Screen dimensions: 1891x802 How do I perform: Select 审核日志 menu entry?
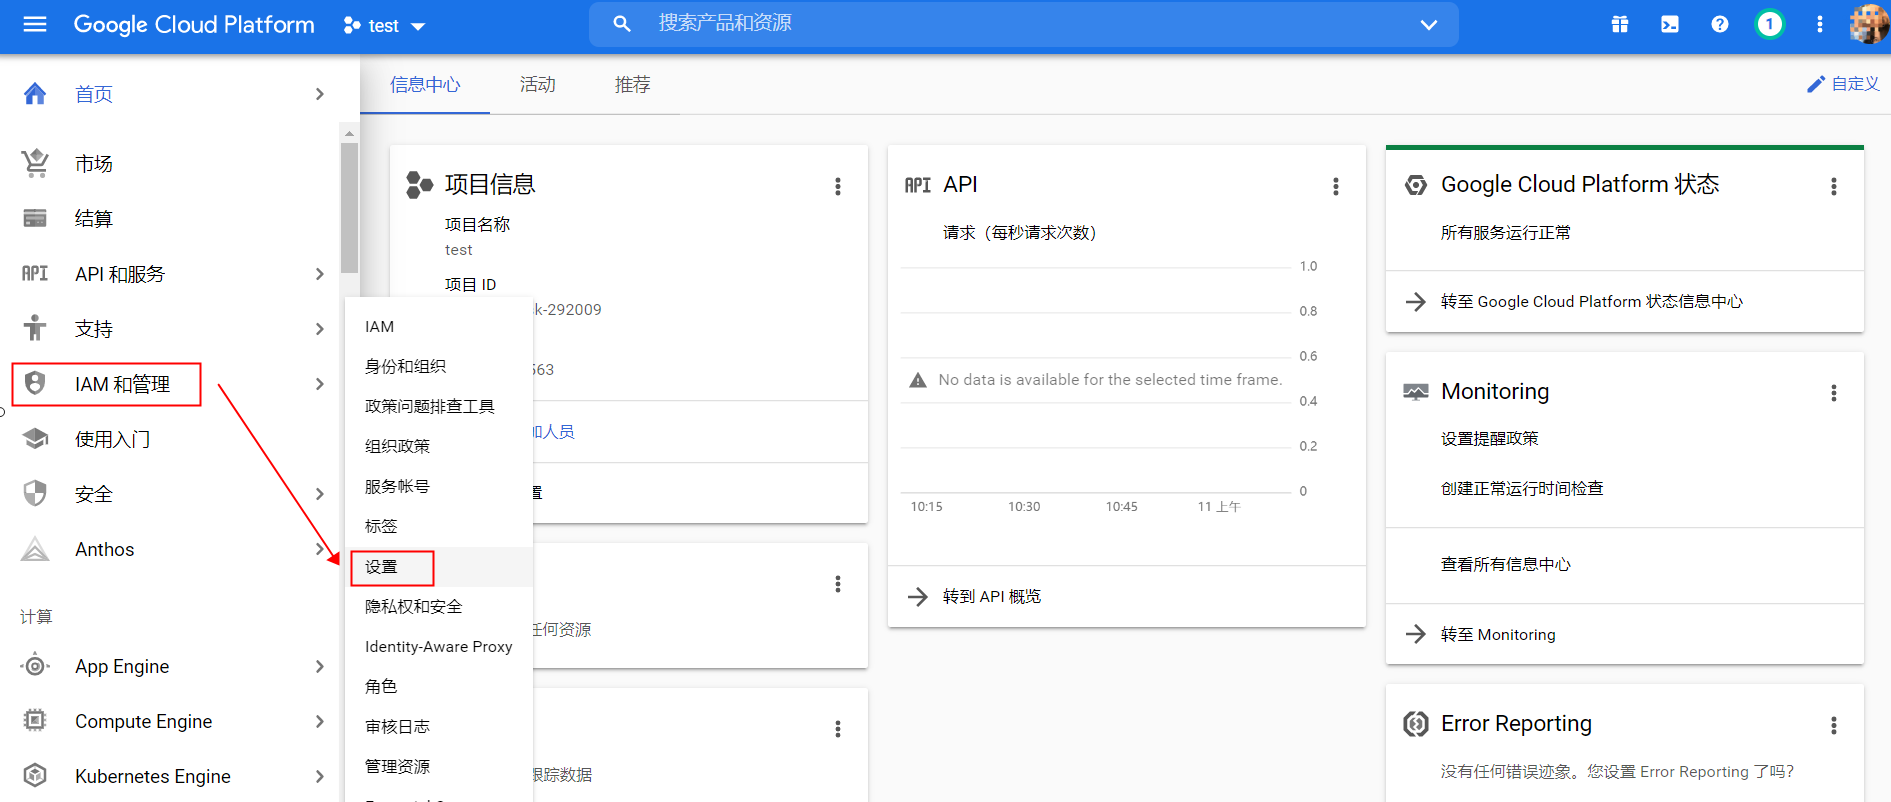point(439,726)
